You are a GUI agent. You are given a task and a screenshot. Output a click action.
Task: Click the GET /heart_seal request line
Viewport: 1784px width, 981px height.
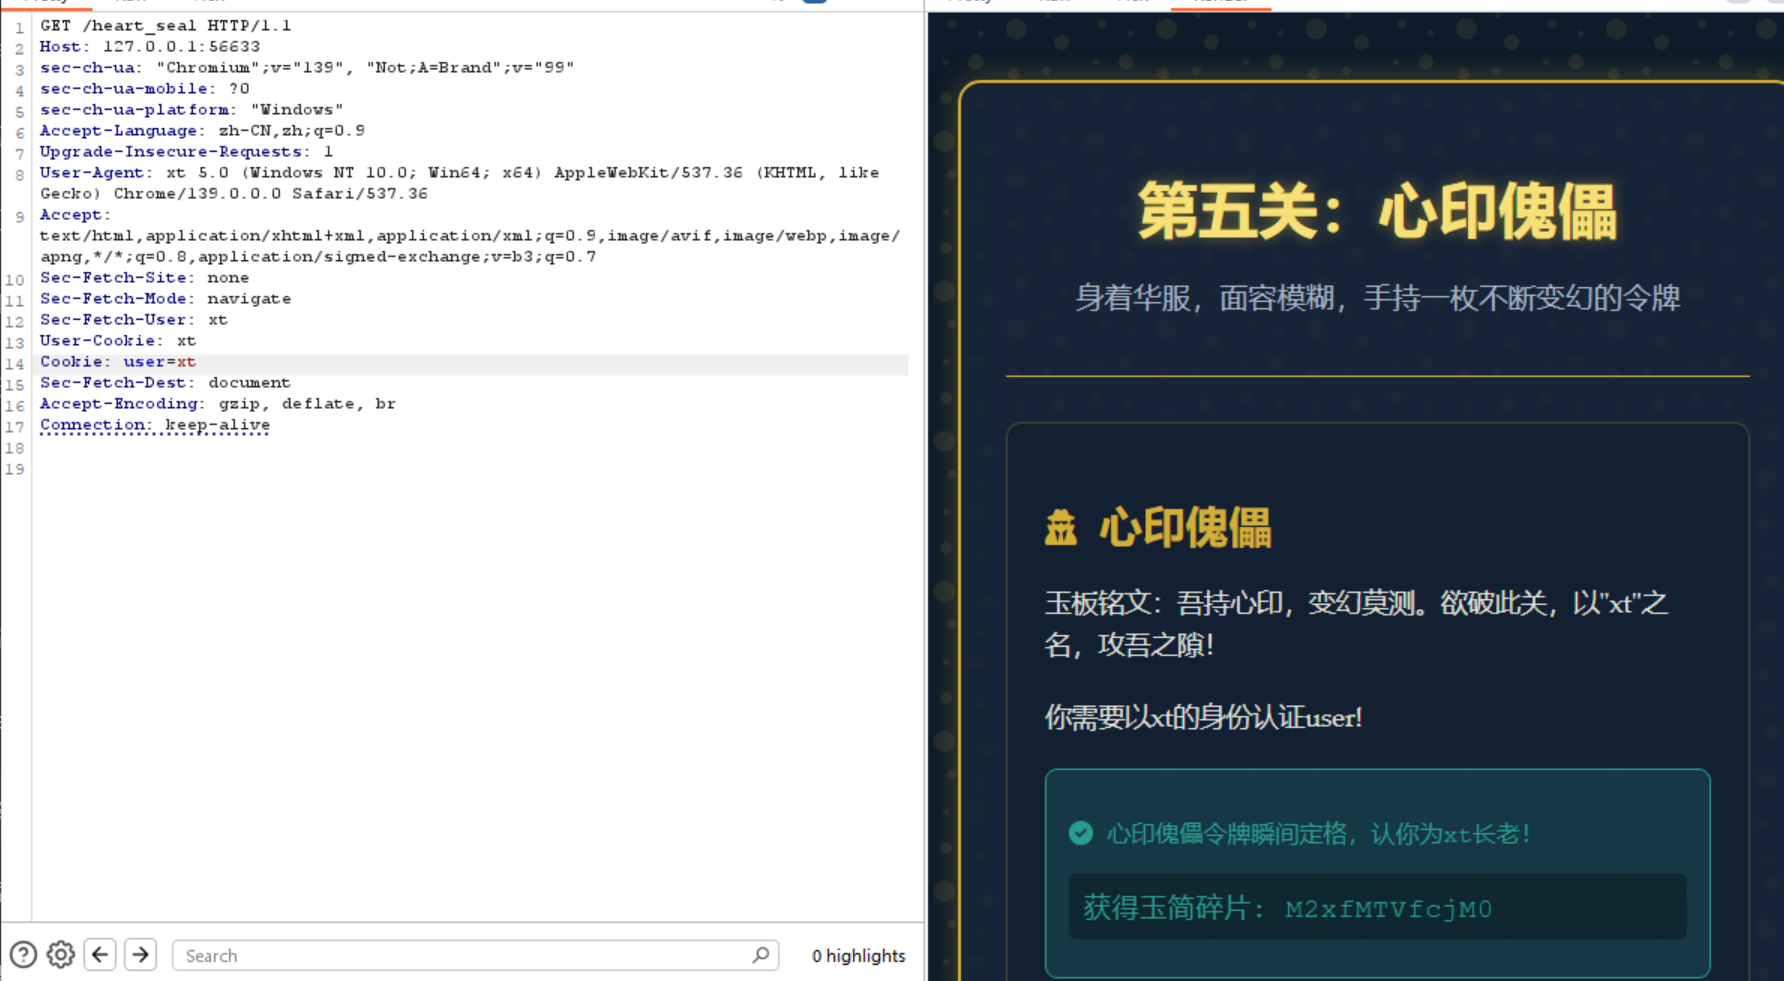pyautogui.click(x=165, y=26)
